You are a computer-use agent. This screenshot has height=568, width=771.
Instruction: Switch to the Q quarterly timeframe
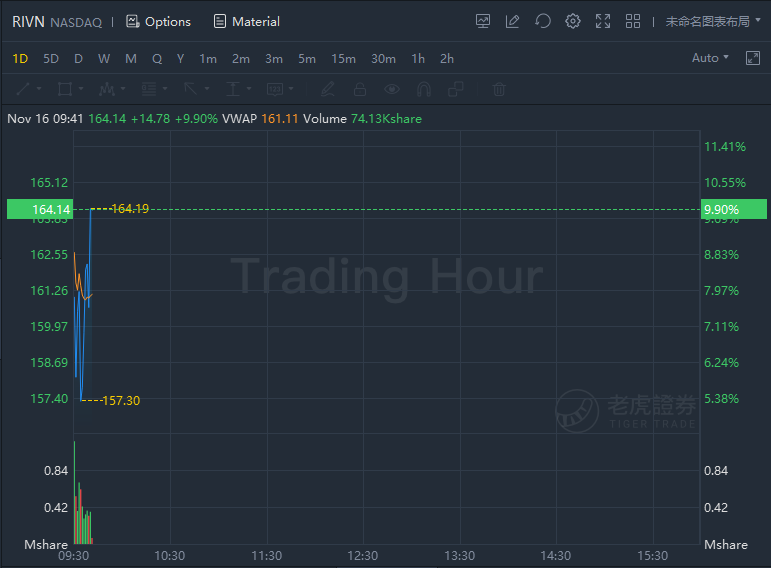coord(157,59)
